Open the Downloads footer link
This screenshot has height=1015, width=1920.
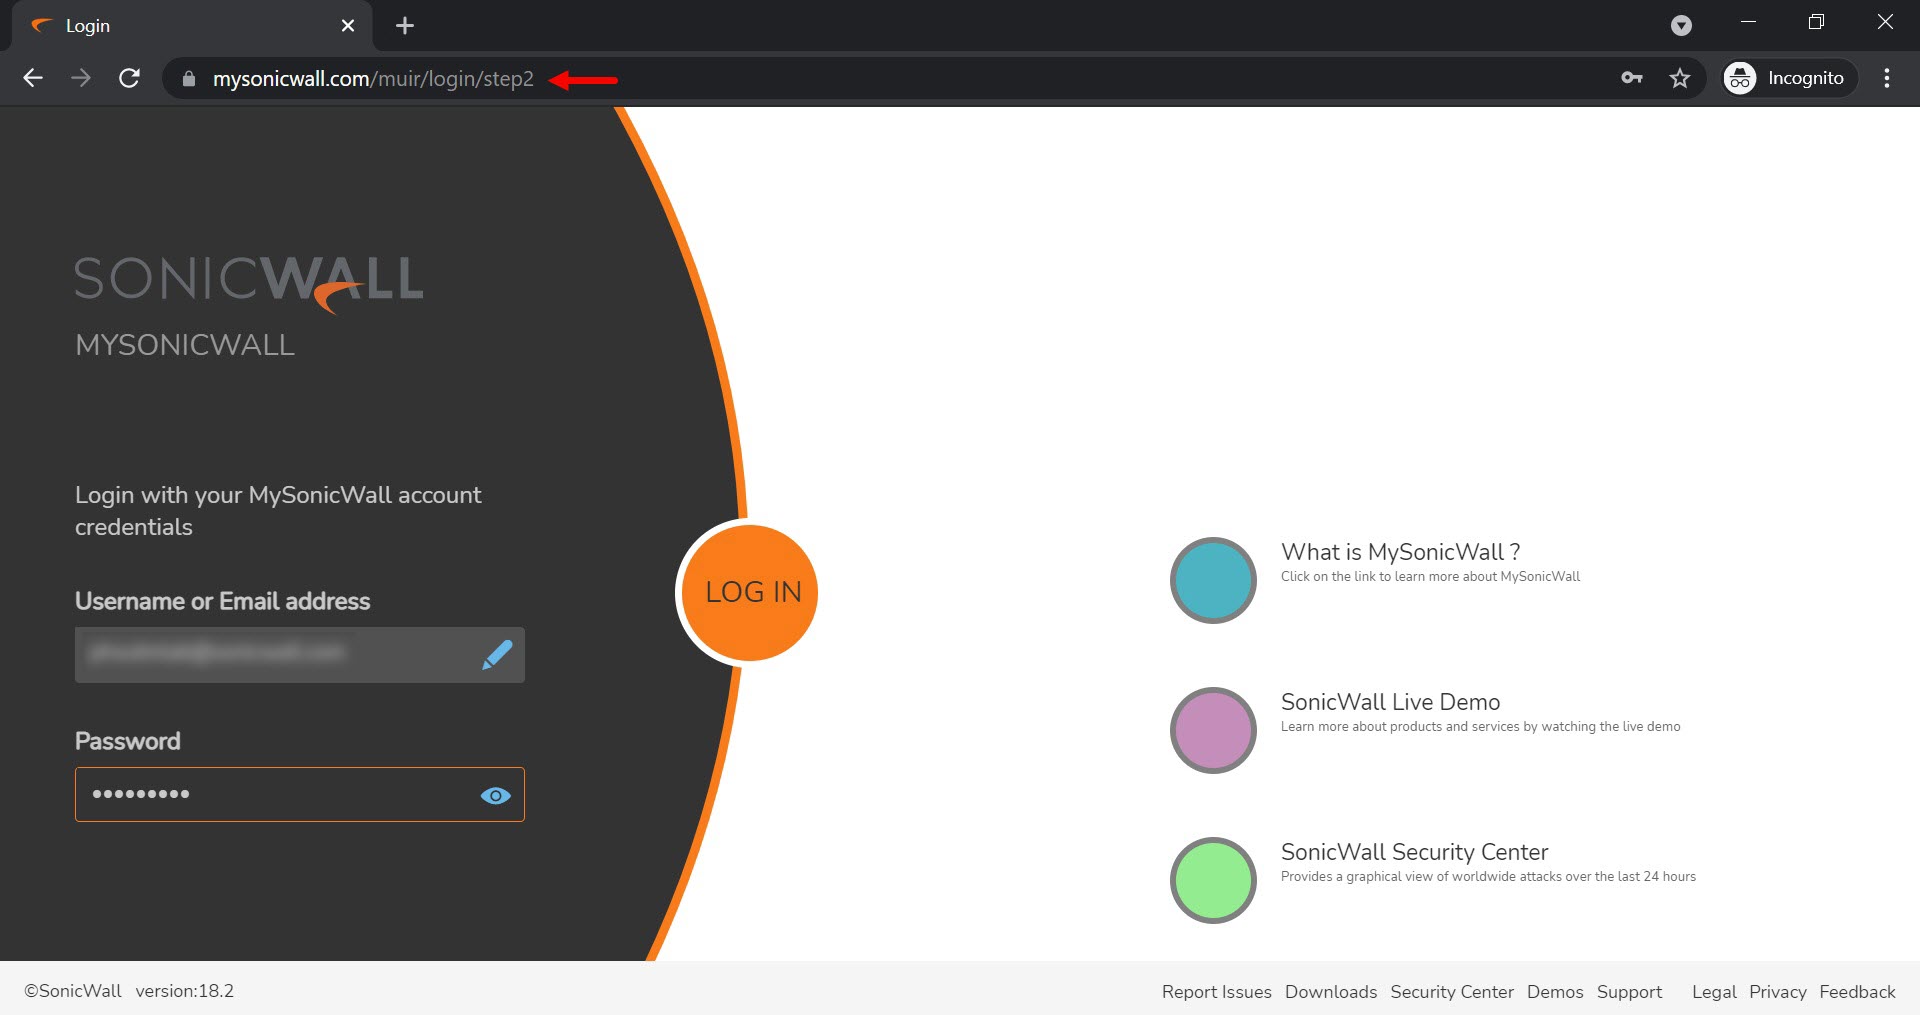(1330, 991)
